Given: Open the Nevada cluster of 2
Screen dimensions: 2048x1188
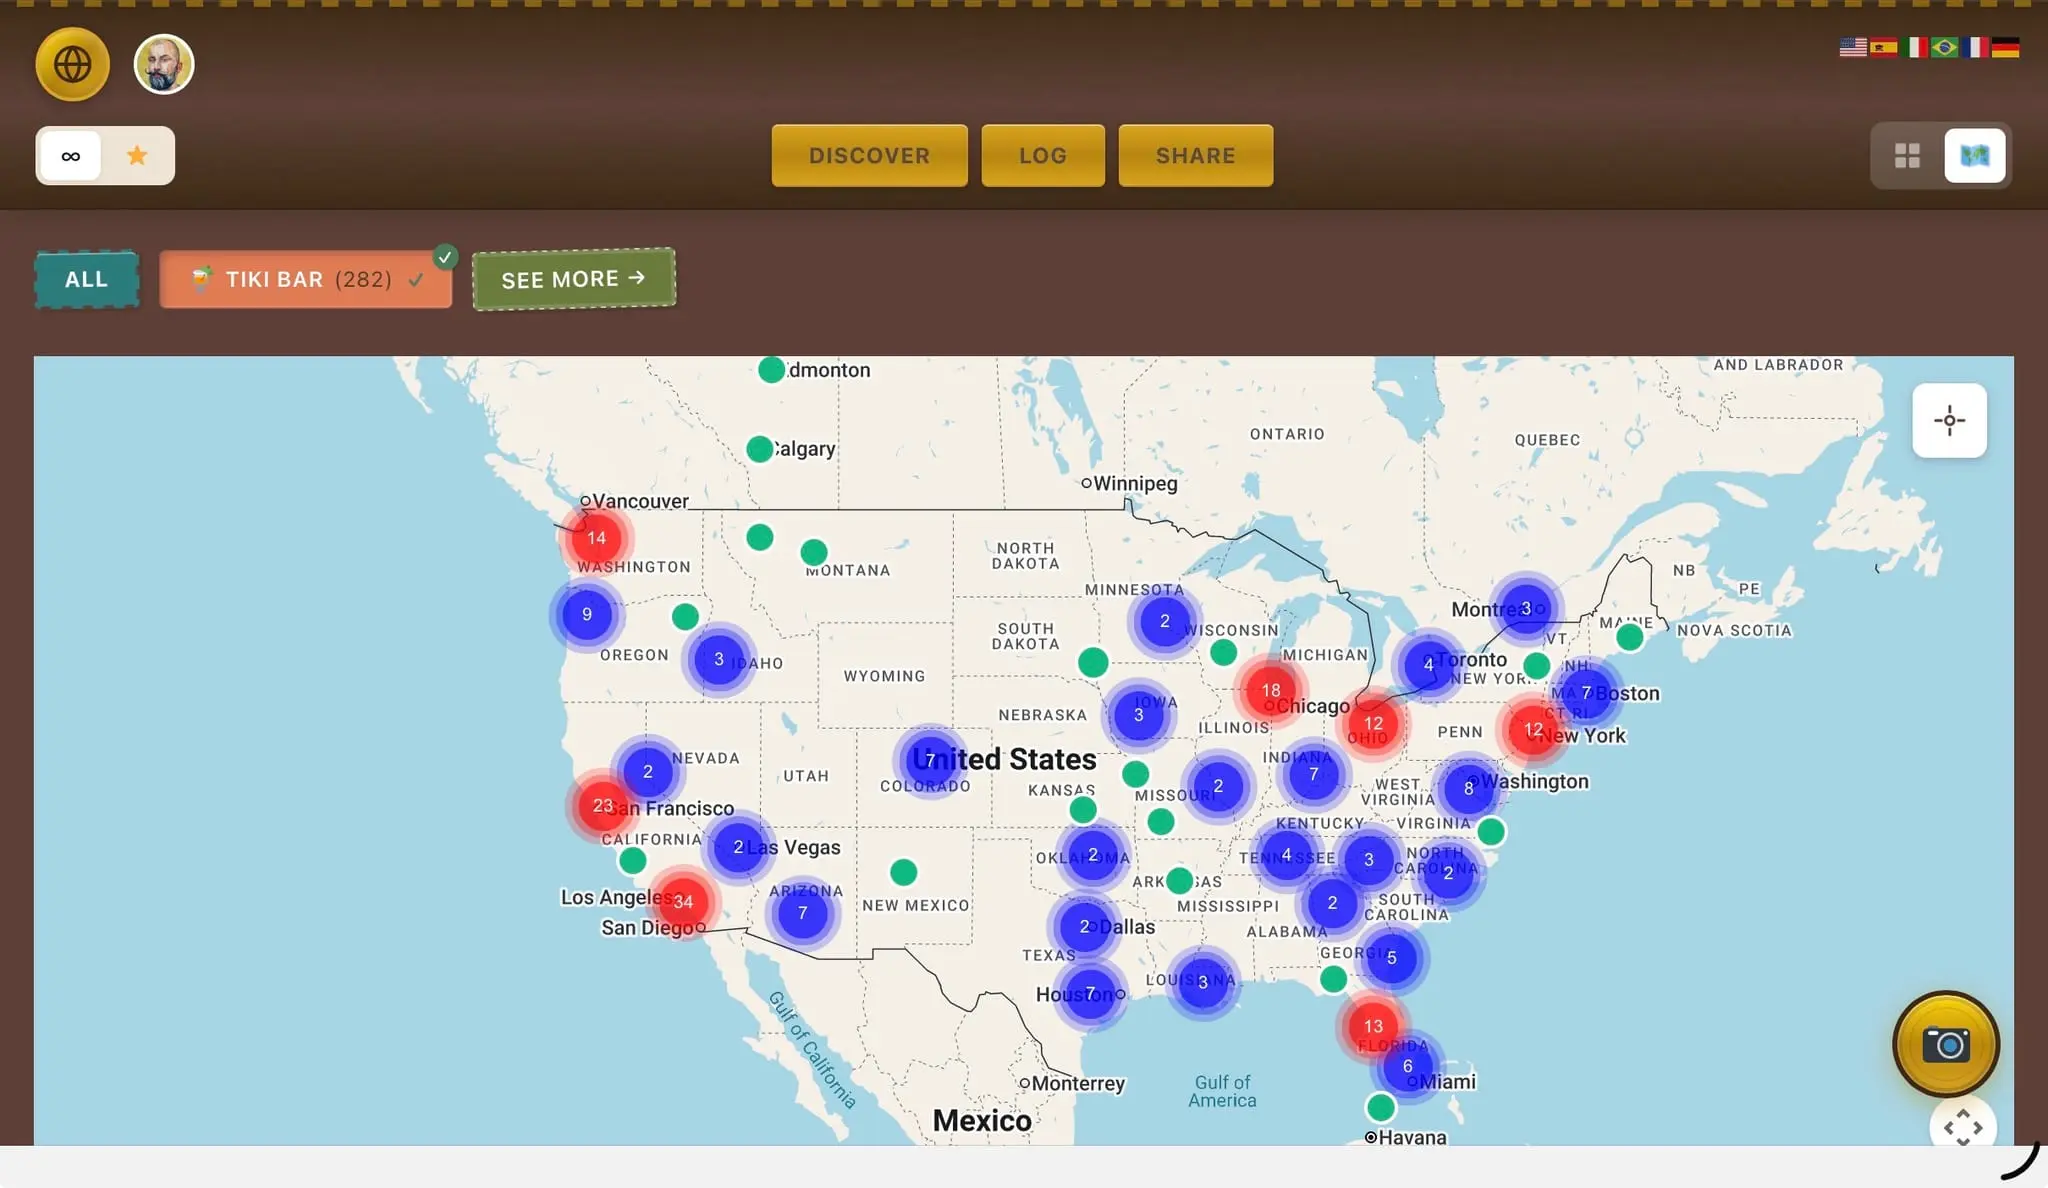Looking at the screenshot, I should pyautogui.click(x=648, y=772).
